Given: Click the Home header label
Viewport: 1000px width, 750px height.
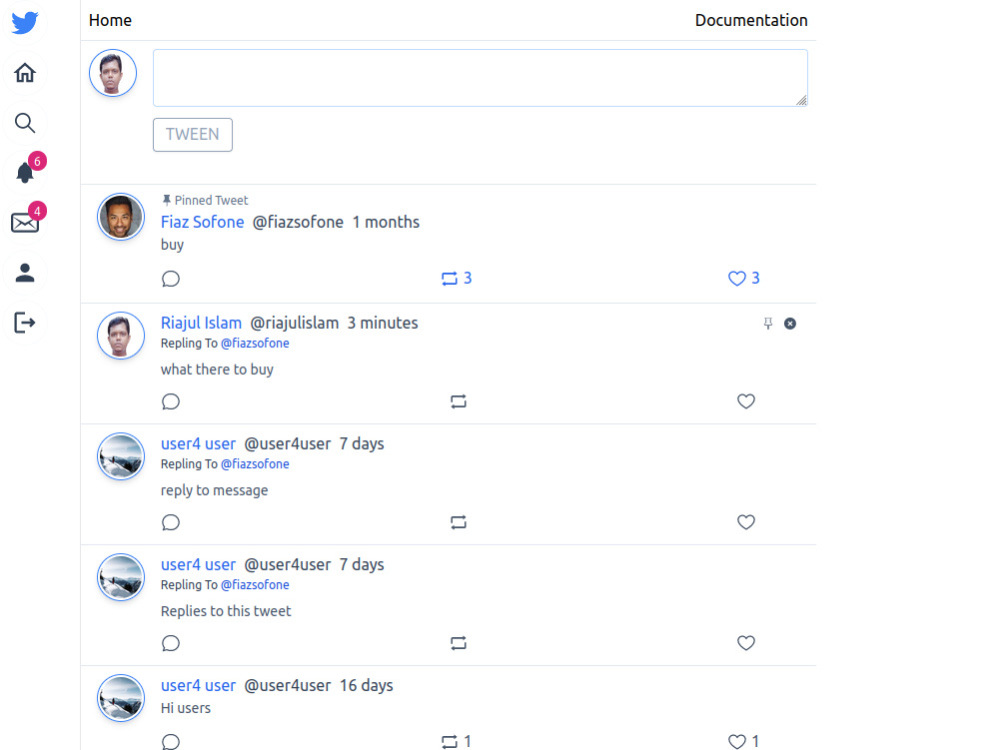Looking at the screenshot, I should pos(110,20).
